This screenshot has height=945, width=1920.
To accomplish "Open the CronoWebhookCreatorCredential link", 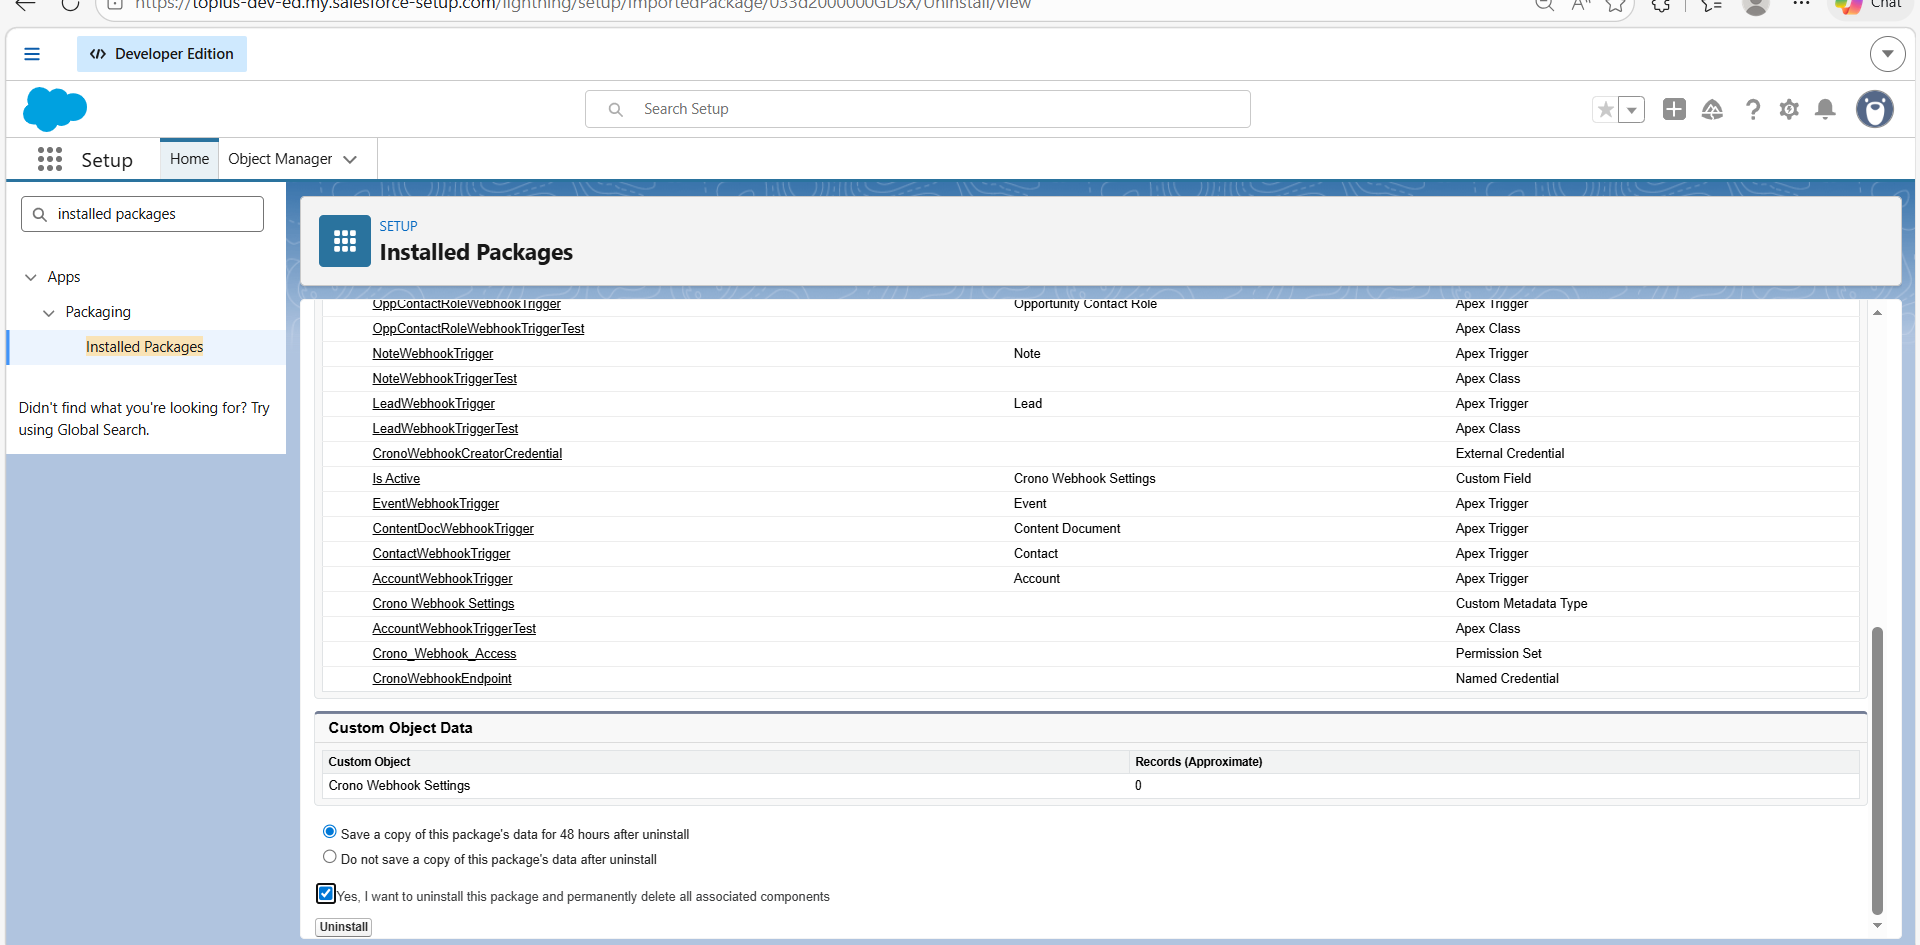I will 467,454.
